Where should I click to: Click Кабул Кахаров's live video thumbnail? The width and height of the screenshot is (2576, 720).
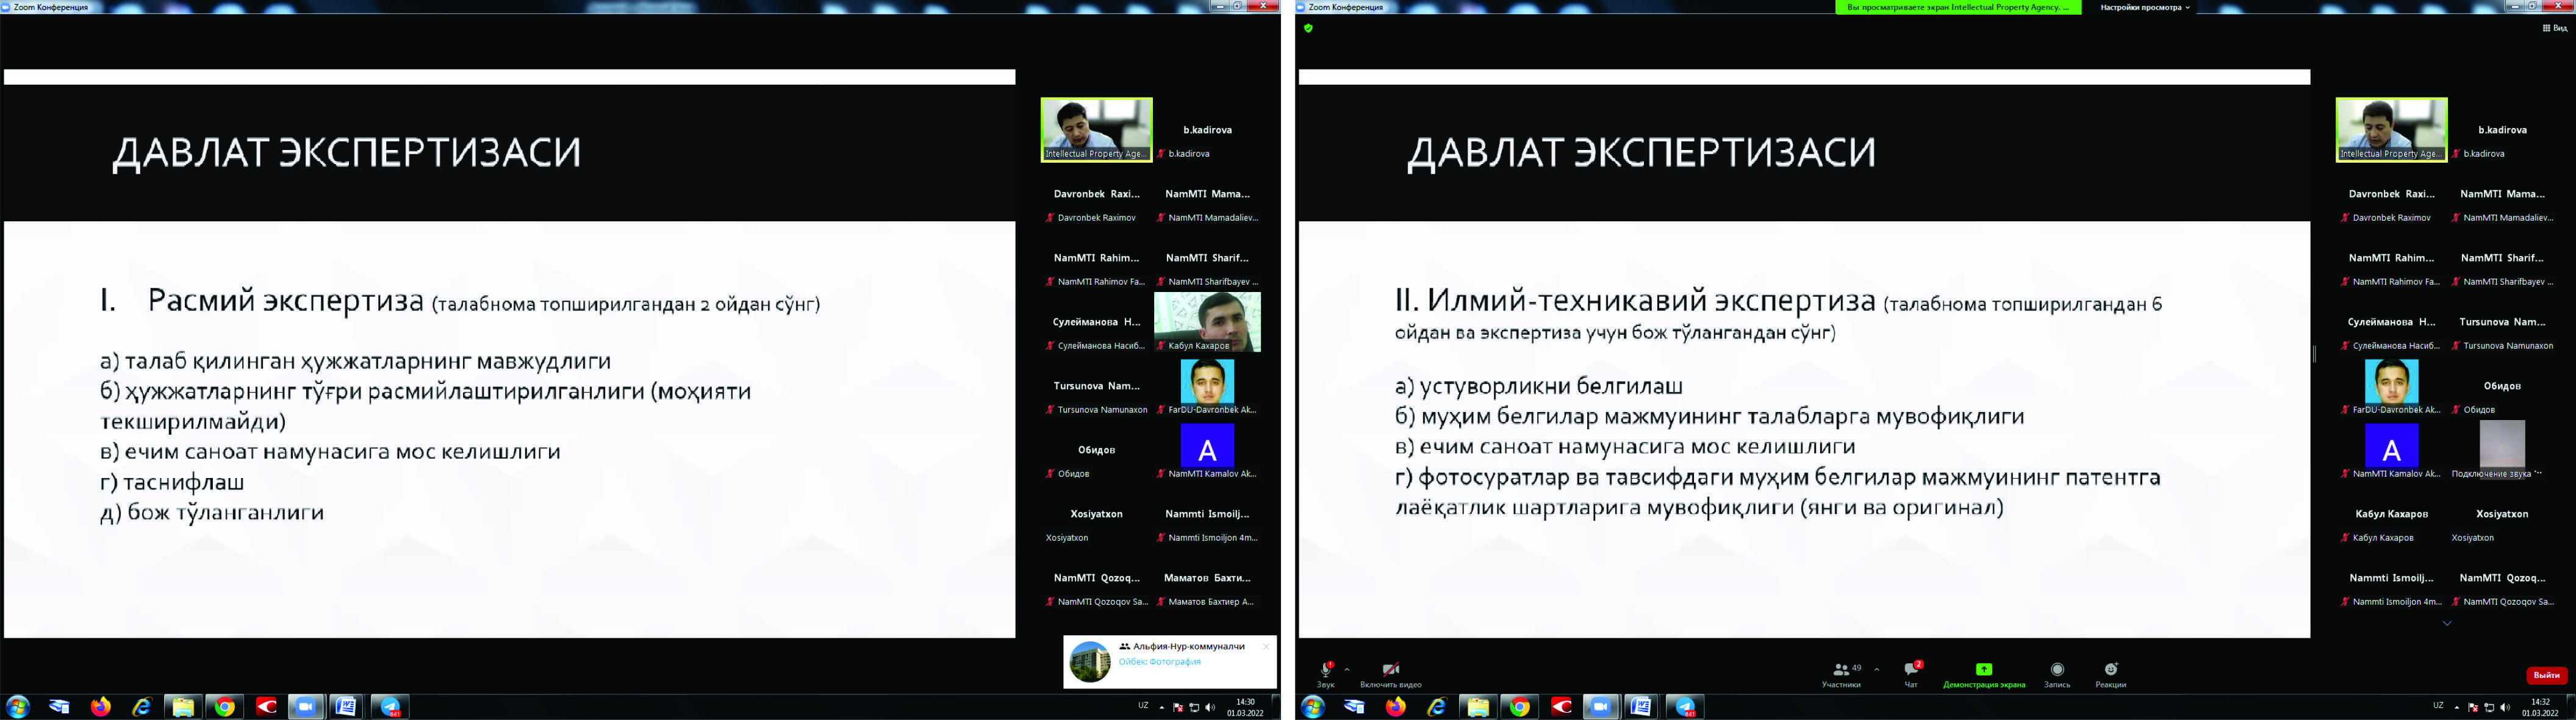tap(1207, 320)
